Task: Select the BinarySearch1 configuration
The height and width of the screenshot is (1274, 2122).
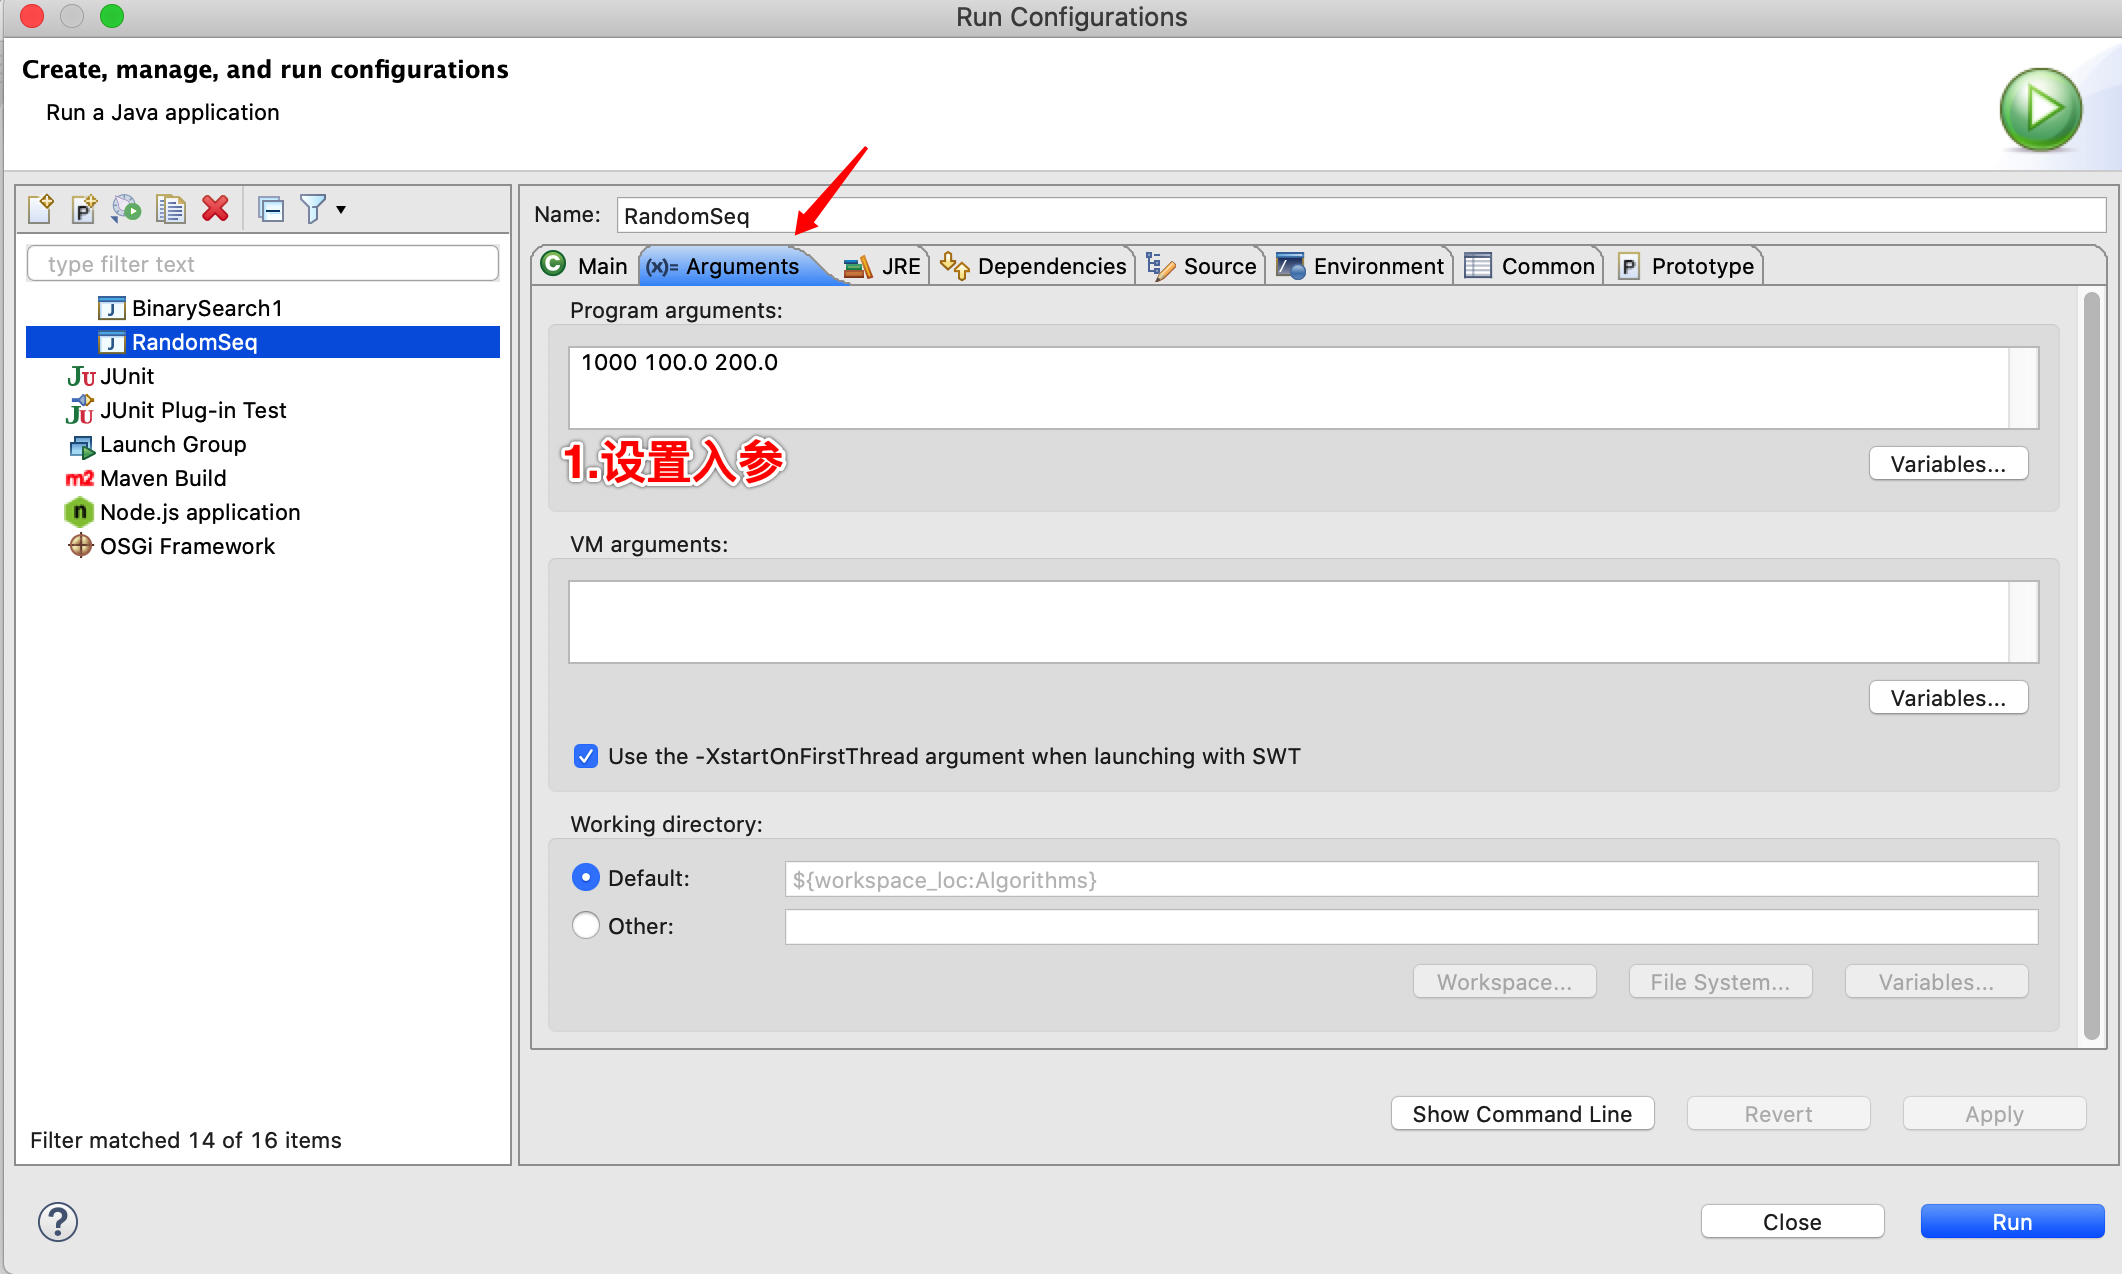Action: tap(206, 308)
